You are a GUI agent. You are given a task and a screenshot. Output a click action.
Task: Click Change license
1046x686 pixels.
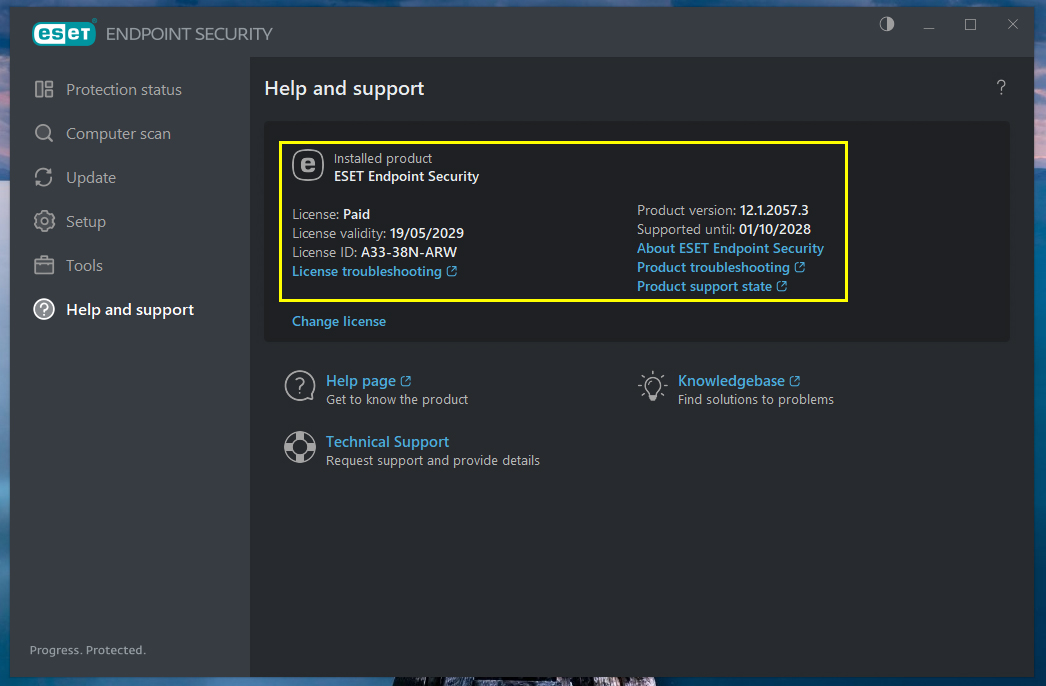pyautogui.click(x=339, y=322)
